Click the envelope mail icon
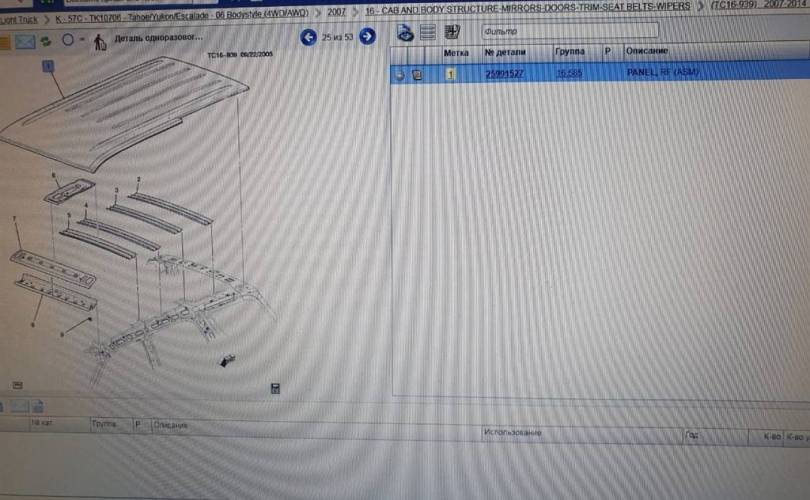810x500 pixels. 25,42
